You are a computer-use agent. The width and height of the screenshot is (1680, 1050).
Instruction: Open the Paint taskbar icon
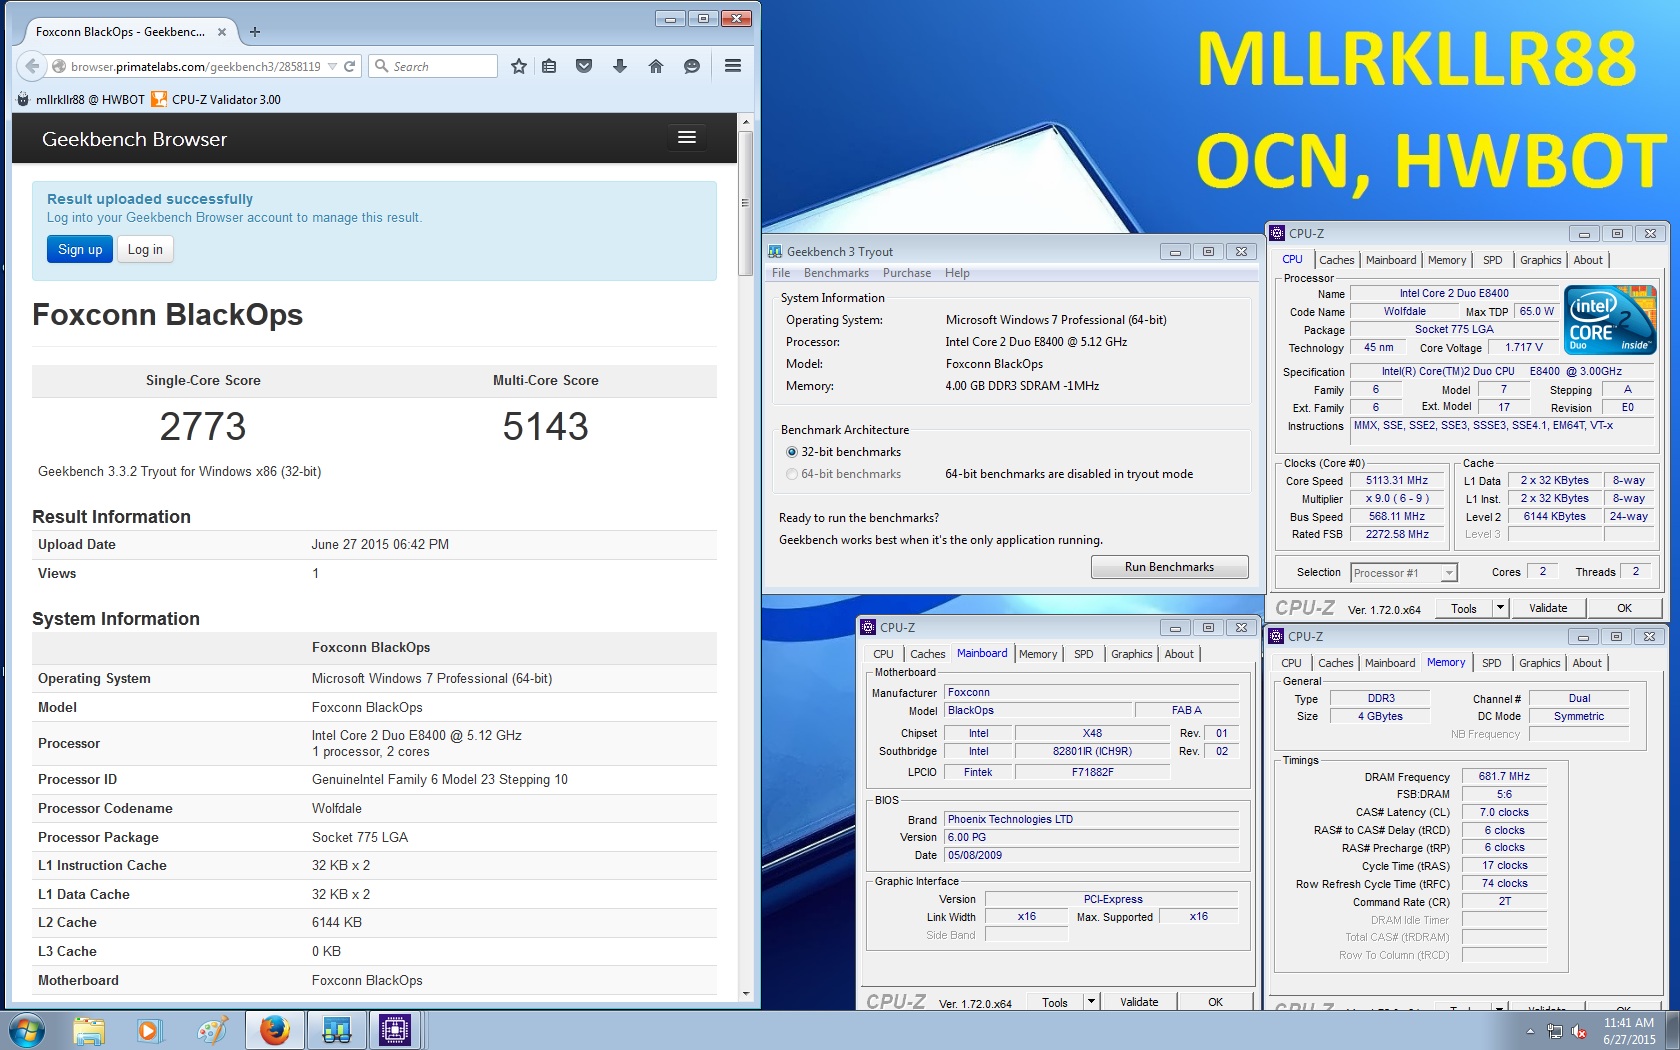211,1030
